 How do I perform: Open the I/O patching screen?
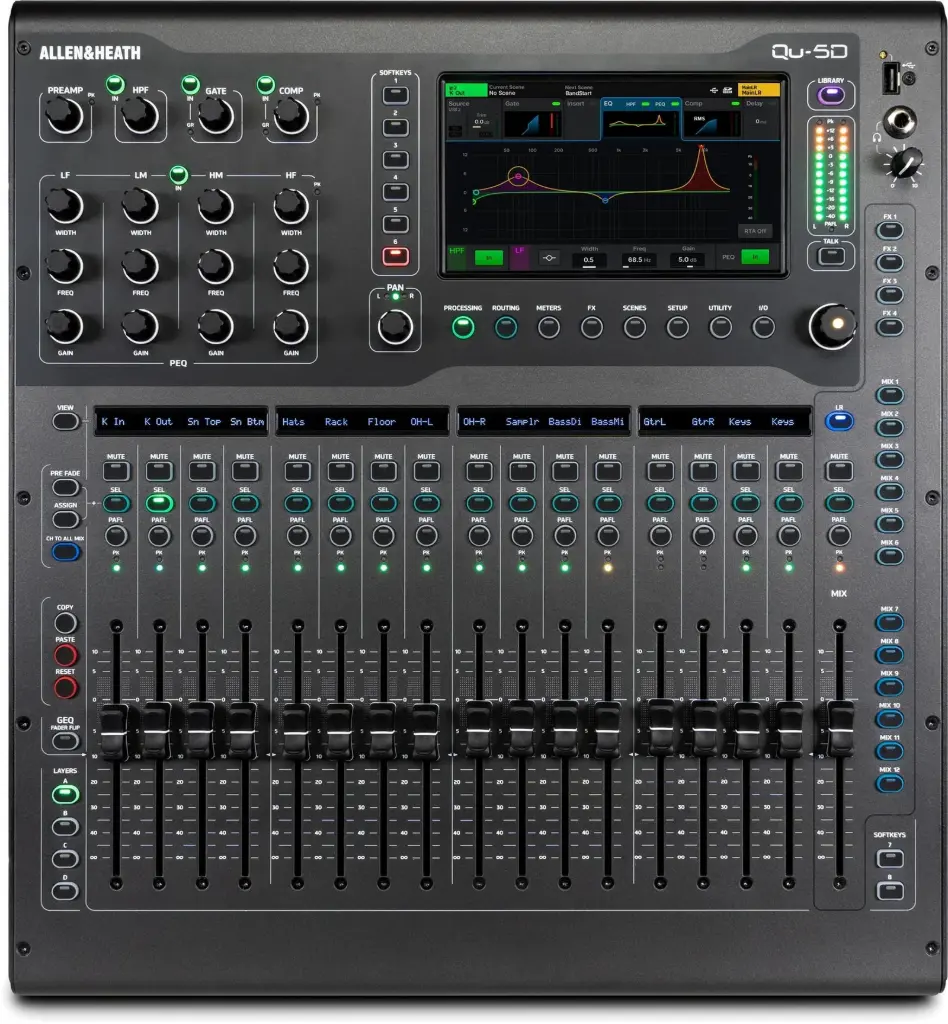point(761,326)
